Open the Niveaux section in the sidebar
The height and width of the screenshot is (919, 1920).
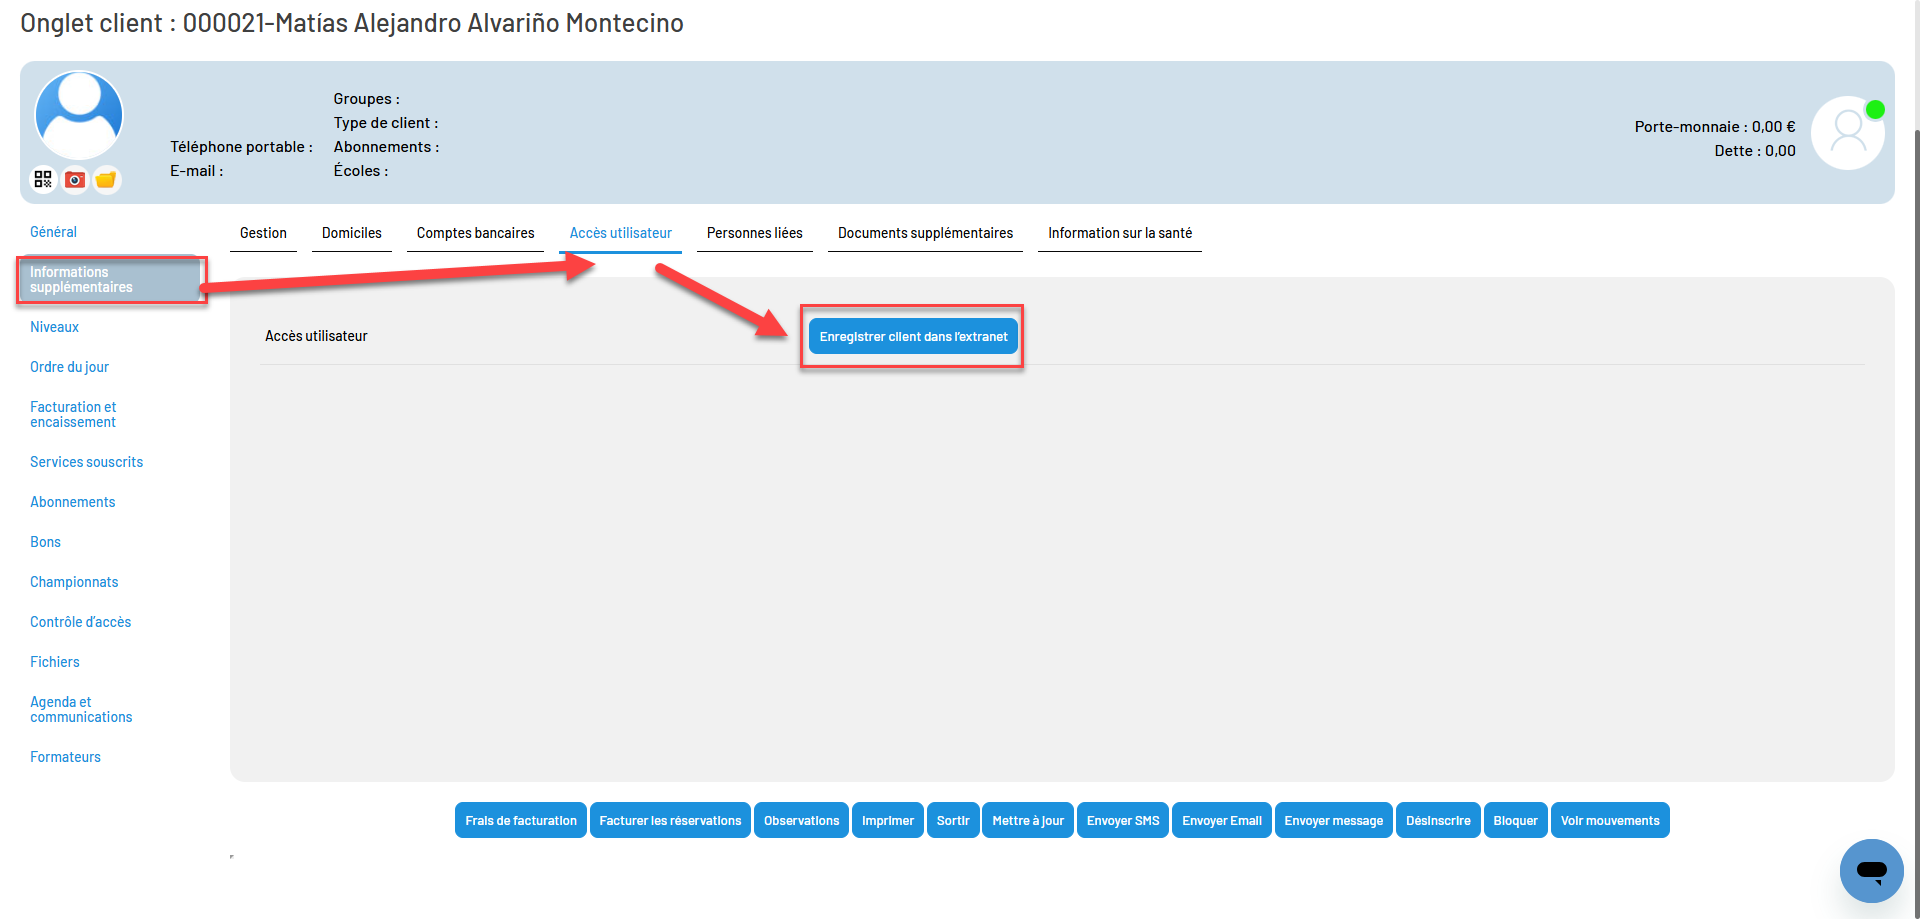pyautogui.click(x=54, y=326)
